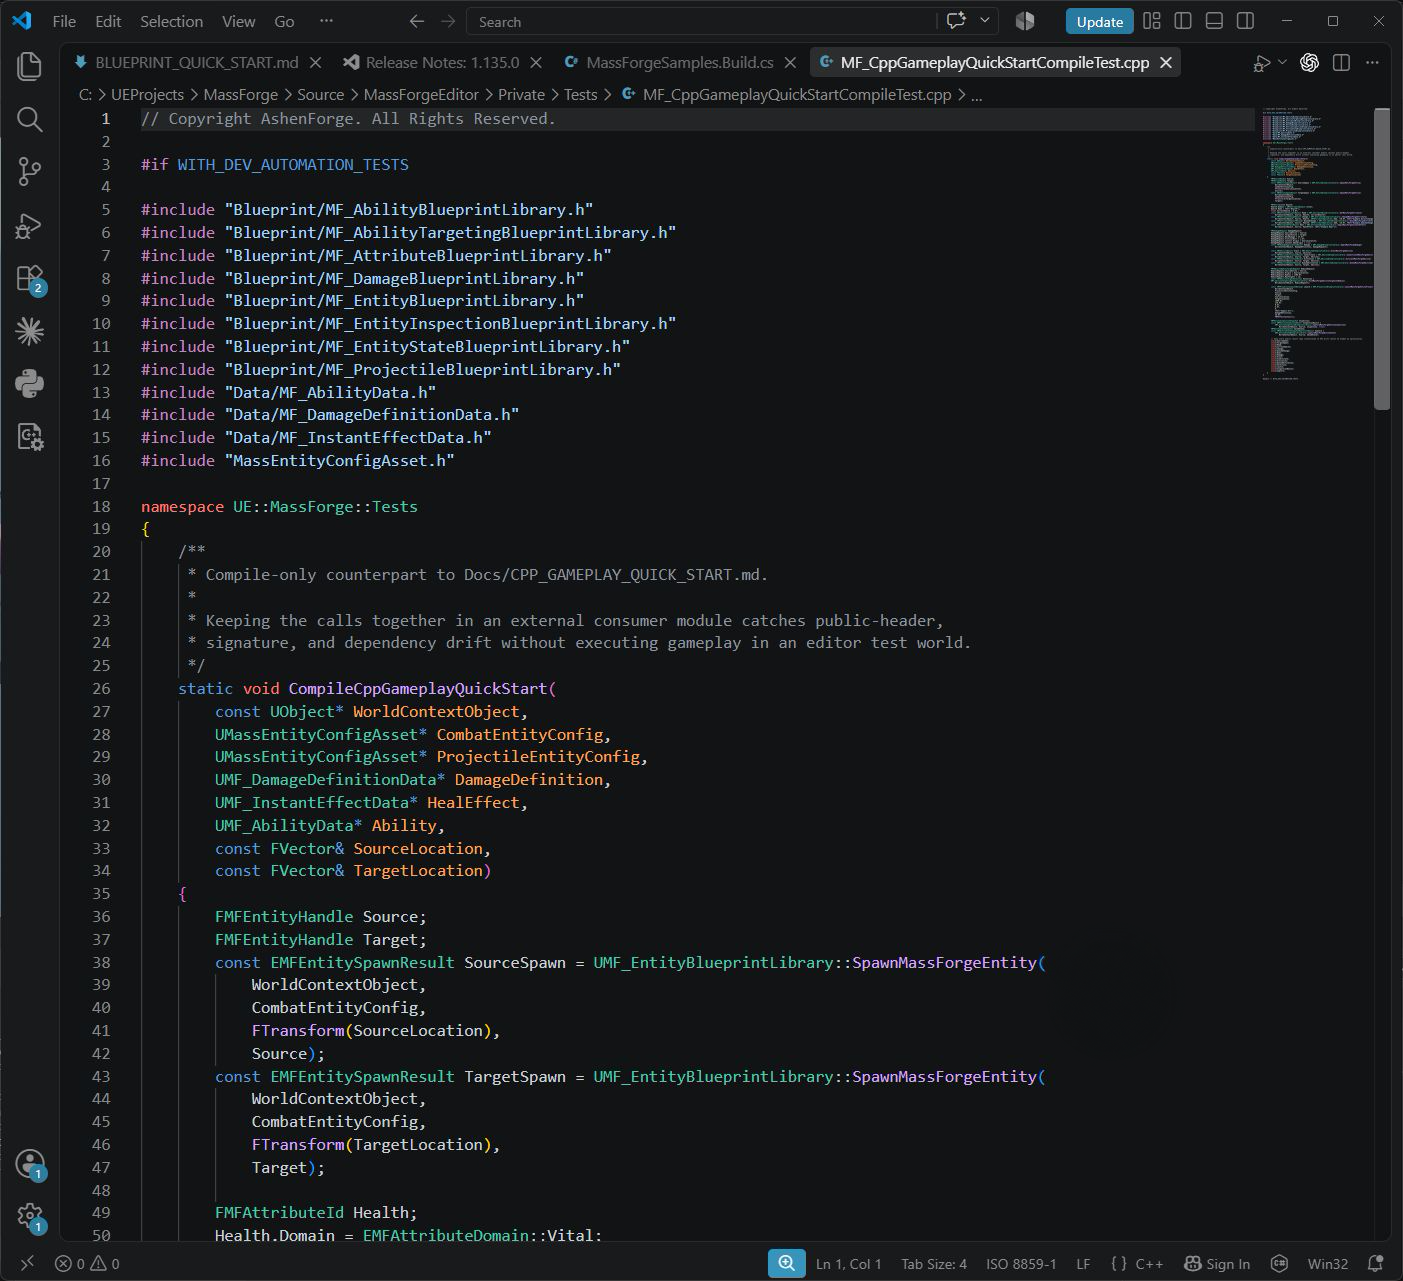Click the C# hexagon icon in status bar

point(1278,1263)
